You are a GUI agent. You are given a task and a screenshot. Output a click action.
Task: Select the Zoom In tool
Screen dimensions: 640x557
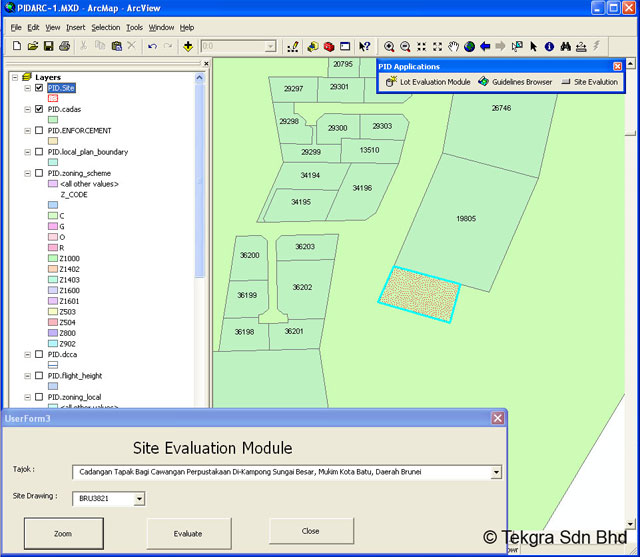[x=389, y=46]
